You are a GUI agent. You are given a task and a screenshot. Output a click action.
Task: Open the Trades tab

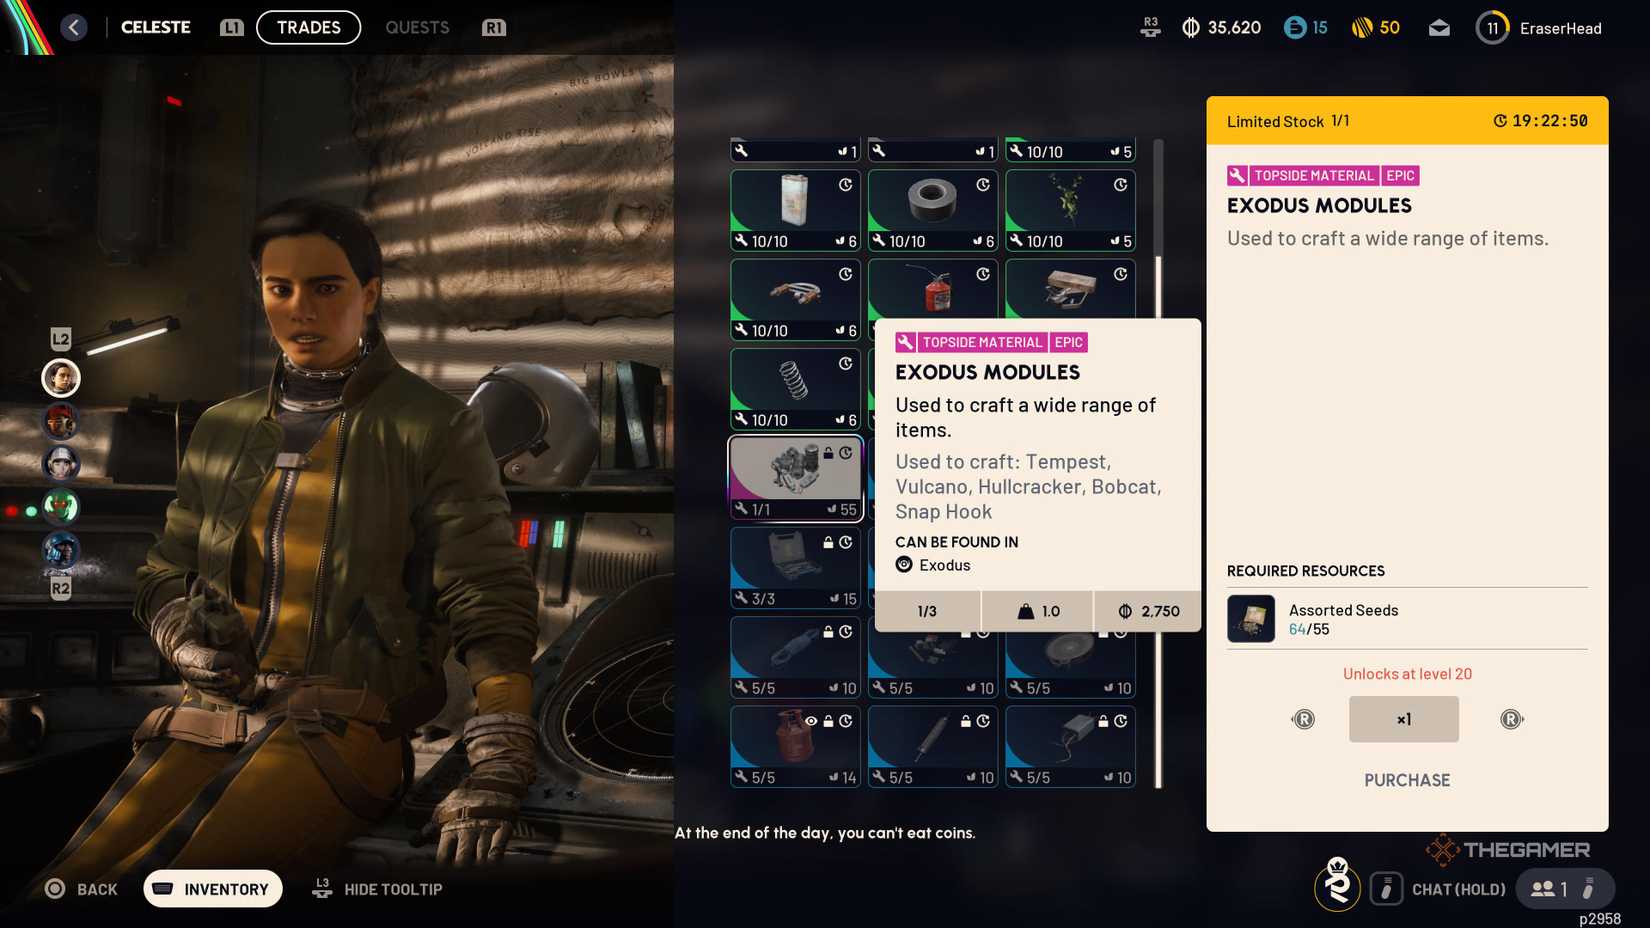click(x=308, y=27)
